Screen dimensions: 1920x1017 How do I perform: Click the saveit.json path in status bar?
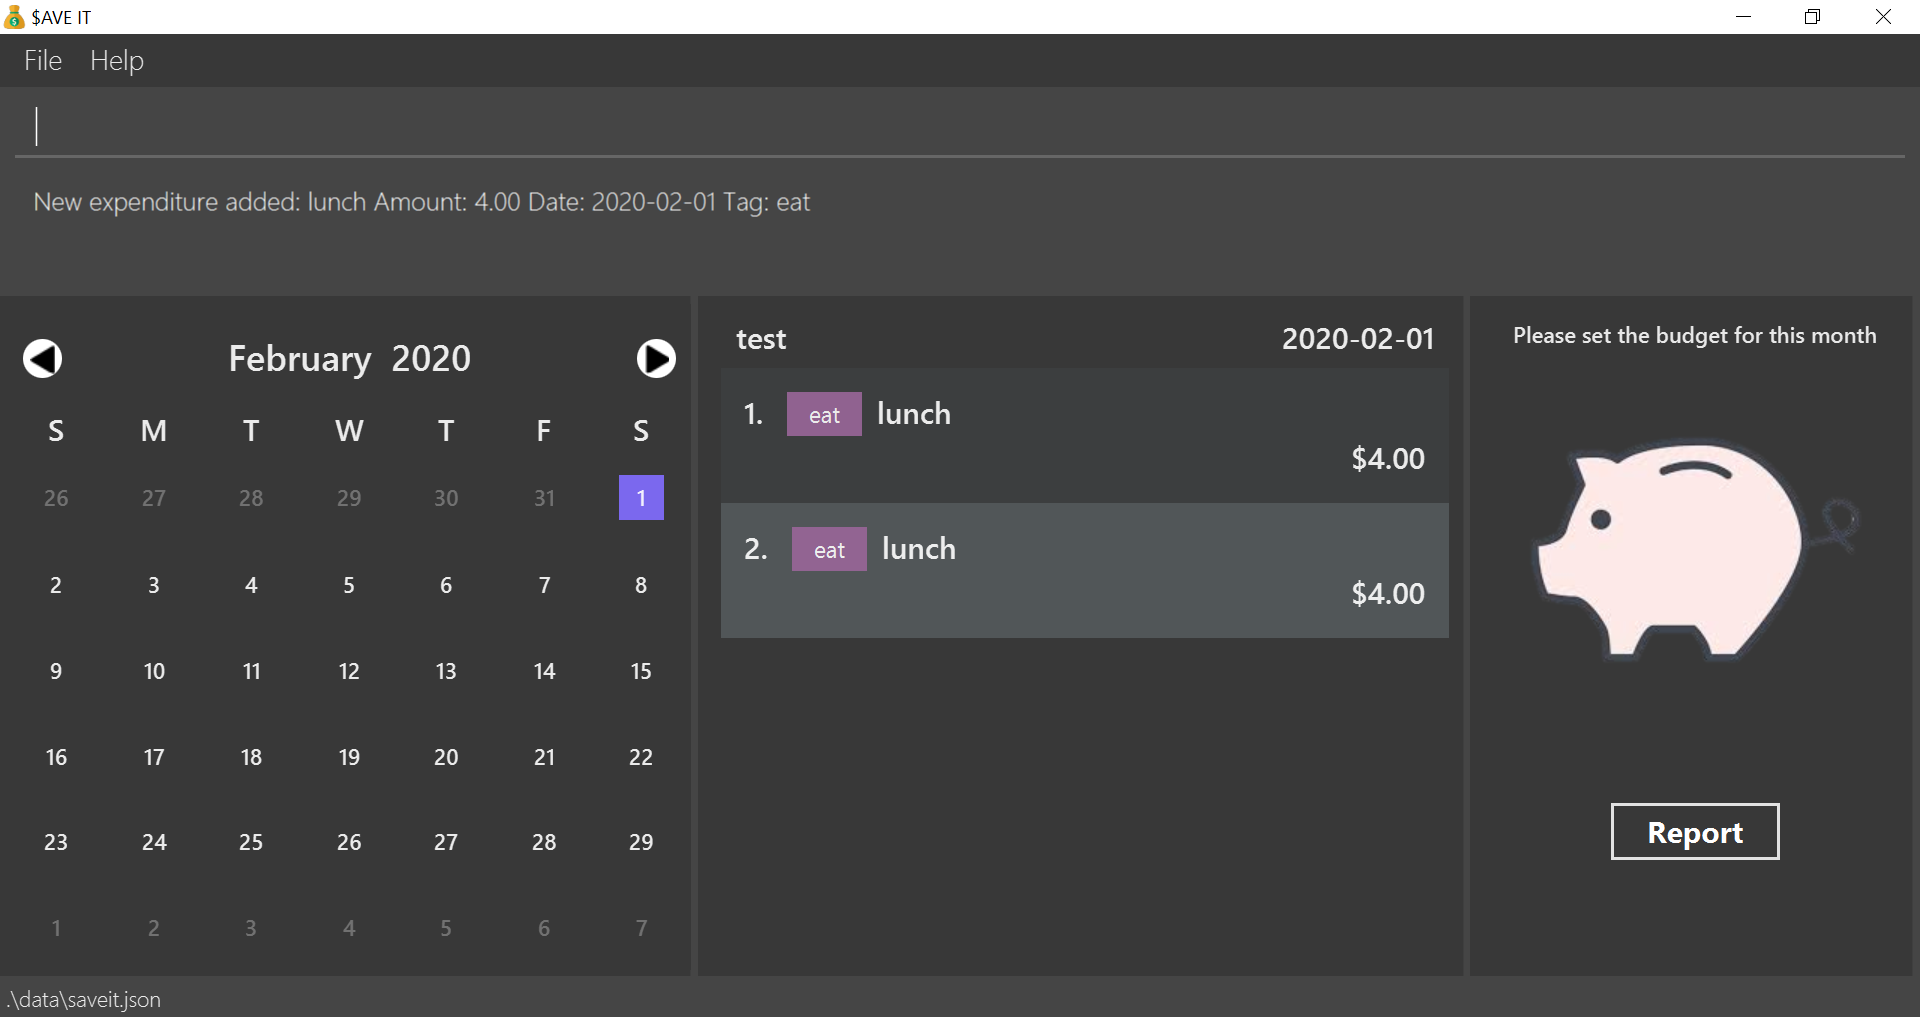(x=84, y=999)
